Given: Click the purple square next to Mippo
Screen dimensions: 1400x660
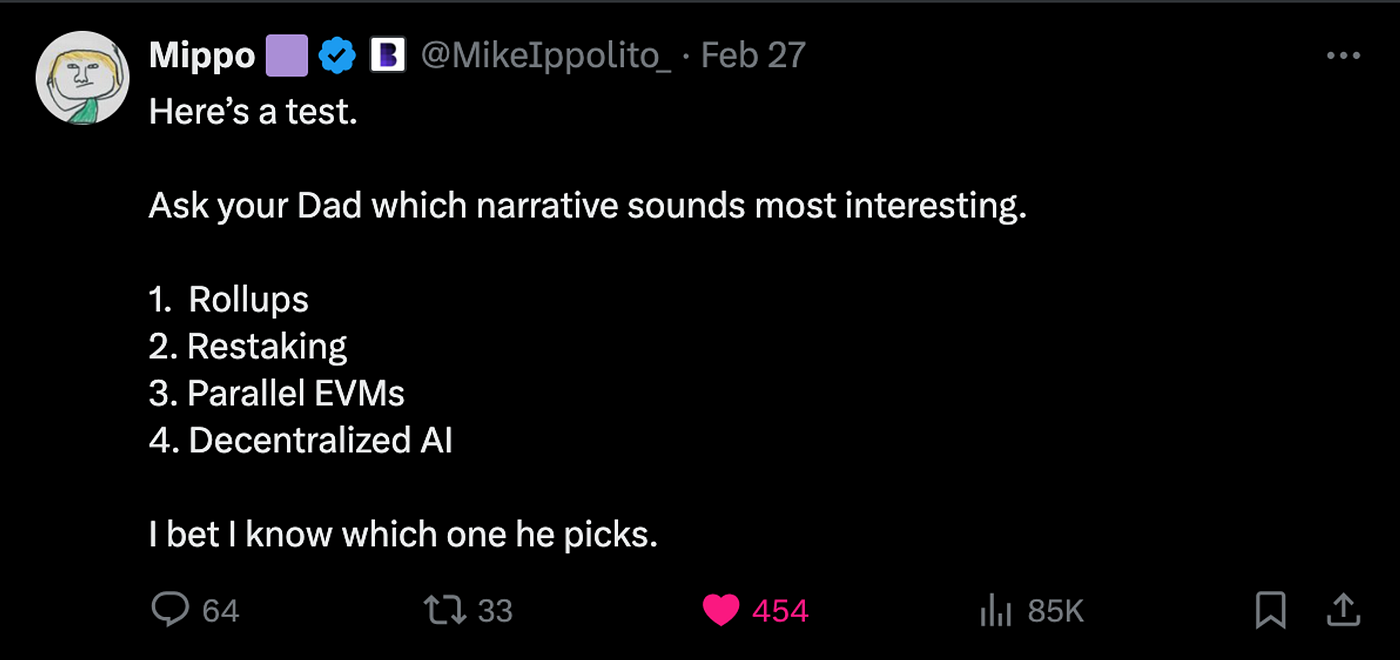Looking at the screenshot, I should (x=286, y=56).
